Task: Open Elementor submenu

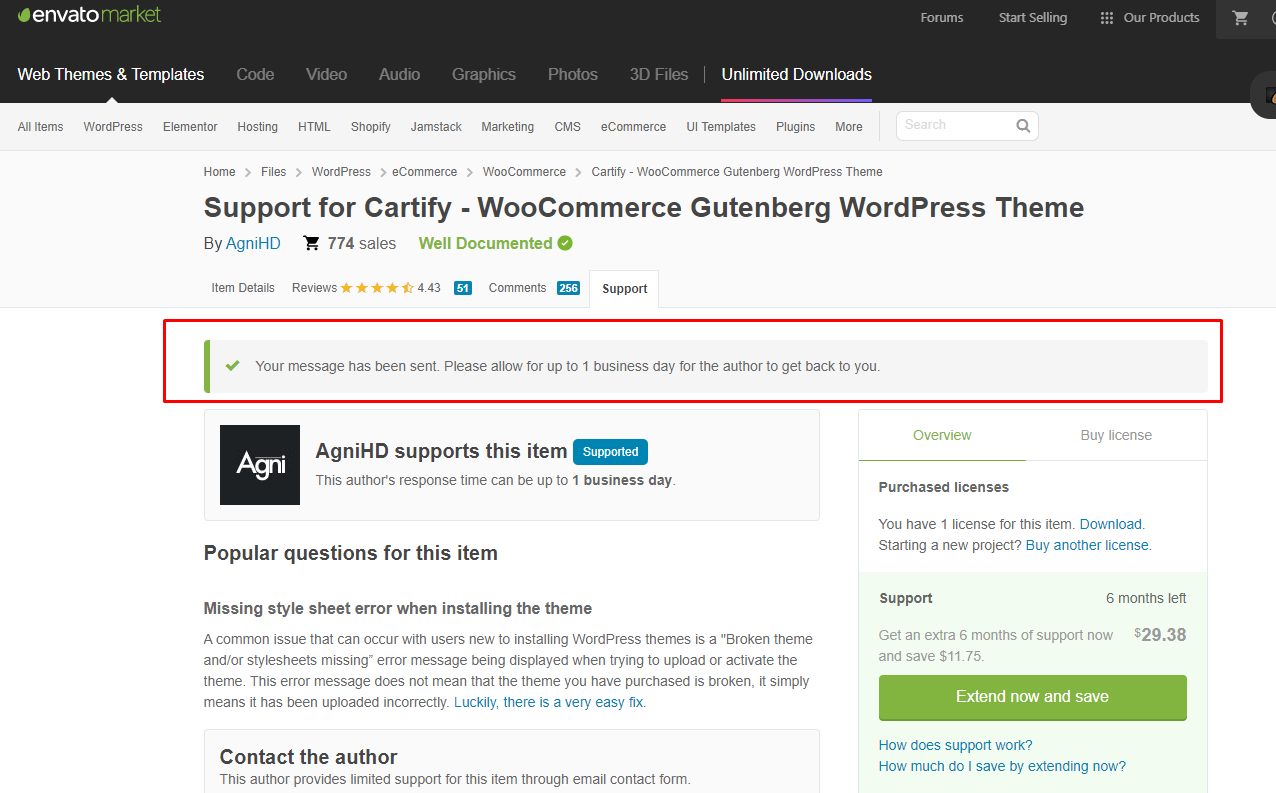Action: tap(190, 127)
